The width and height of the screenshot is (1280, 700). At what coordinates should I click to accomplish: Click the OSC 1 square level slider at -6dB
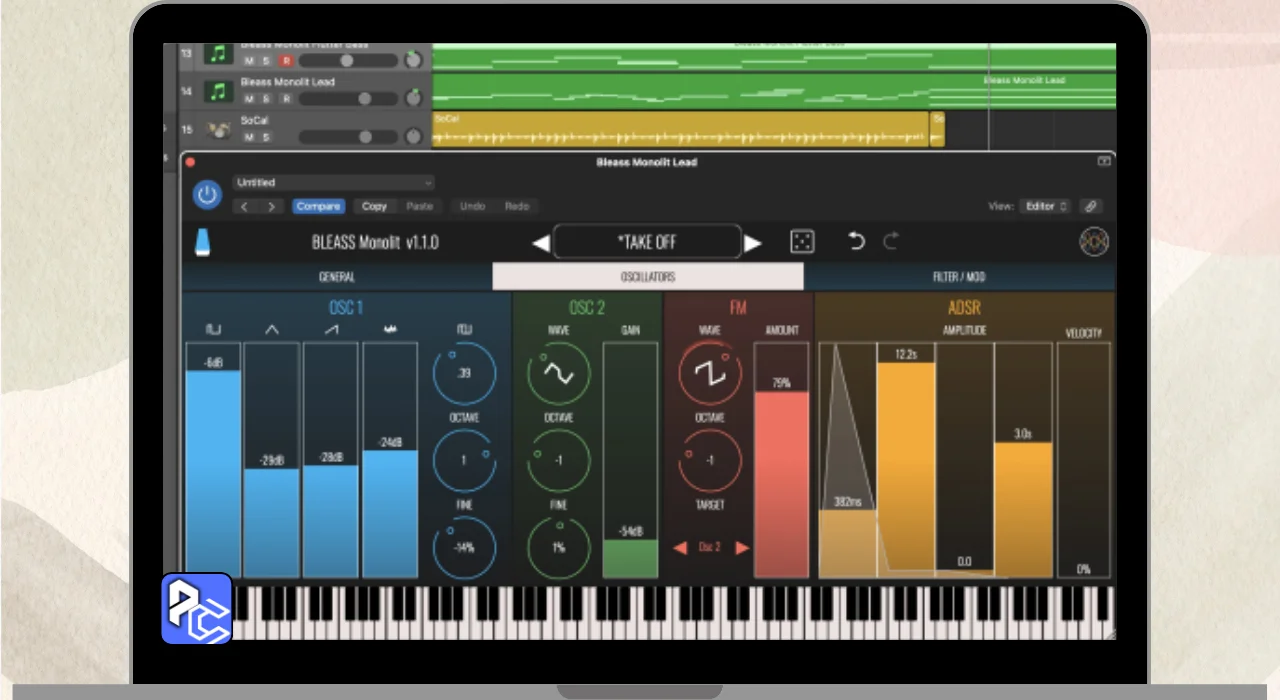click(213, 460)
